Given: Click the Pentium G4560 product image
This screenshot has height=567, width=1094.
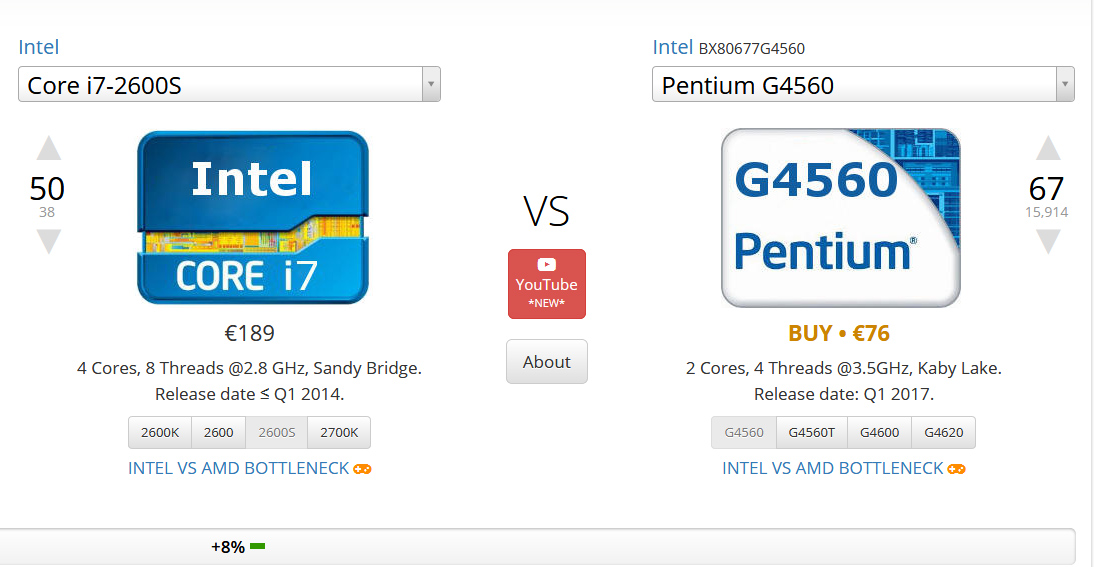Looking at the screenshot, I should click(840, 217).
